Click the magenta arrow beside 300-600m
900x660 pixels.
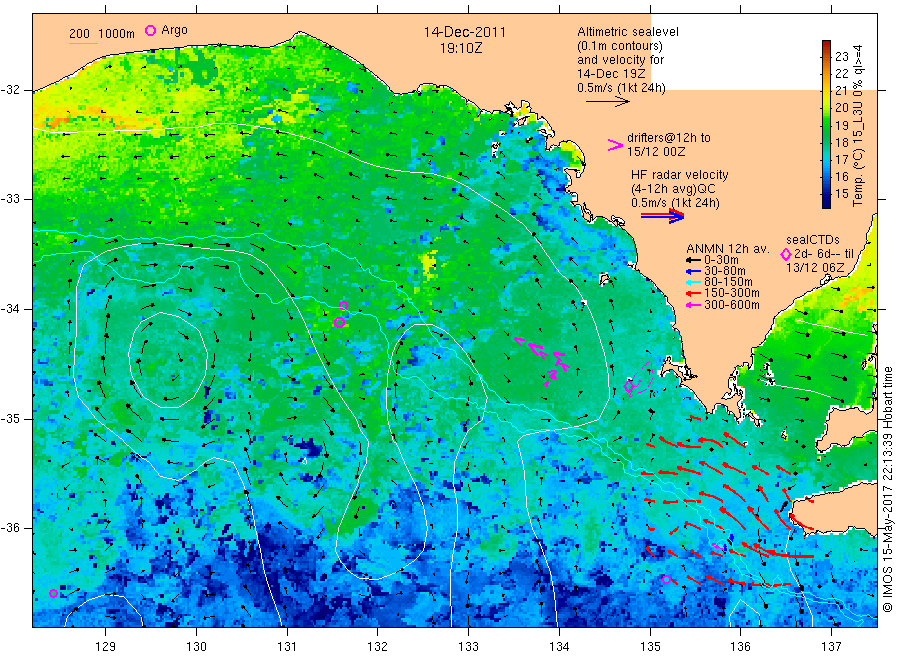[x=693, y=305]
